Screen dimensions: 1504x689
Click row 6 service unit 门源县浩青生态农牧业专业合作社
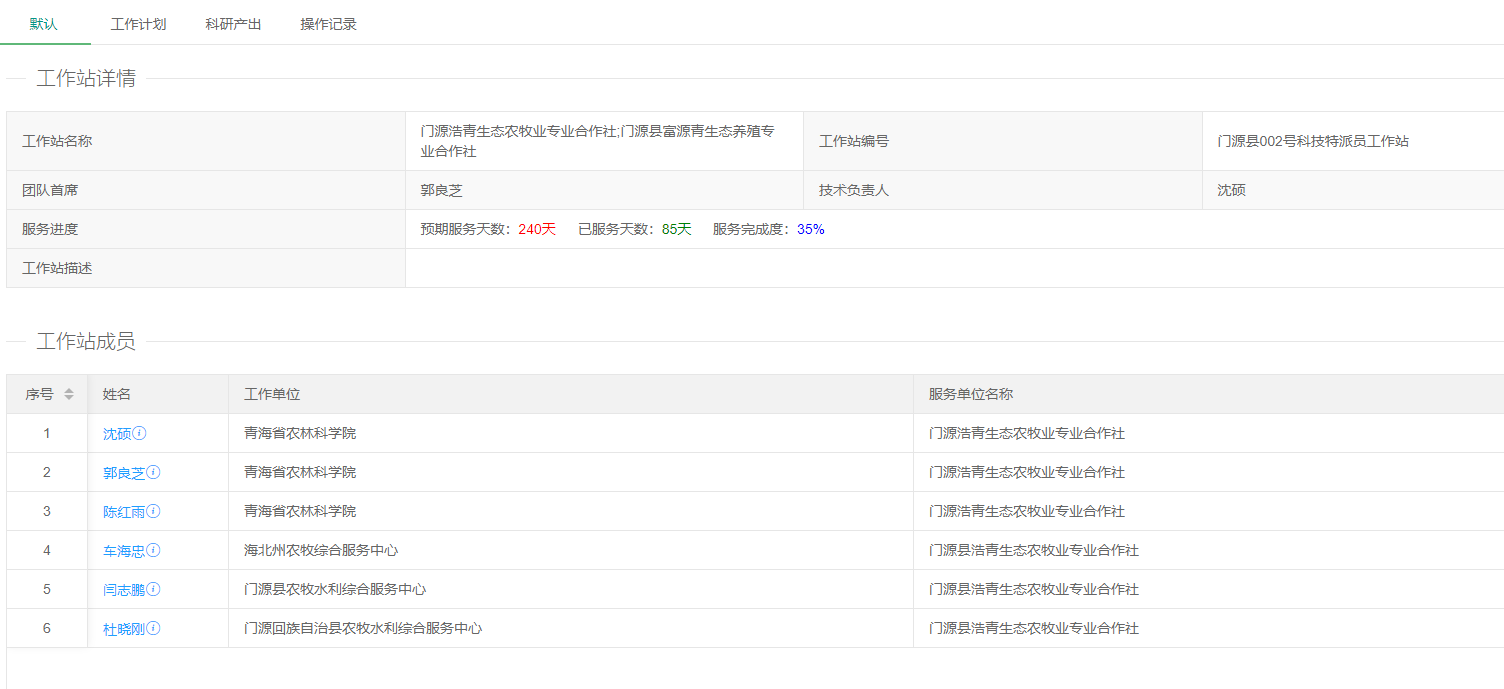click(1209, 628)
